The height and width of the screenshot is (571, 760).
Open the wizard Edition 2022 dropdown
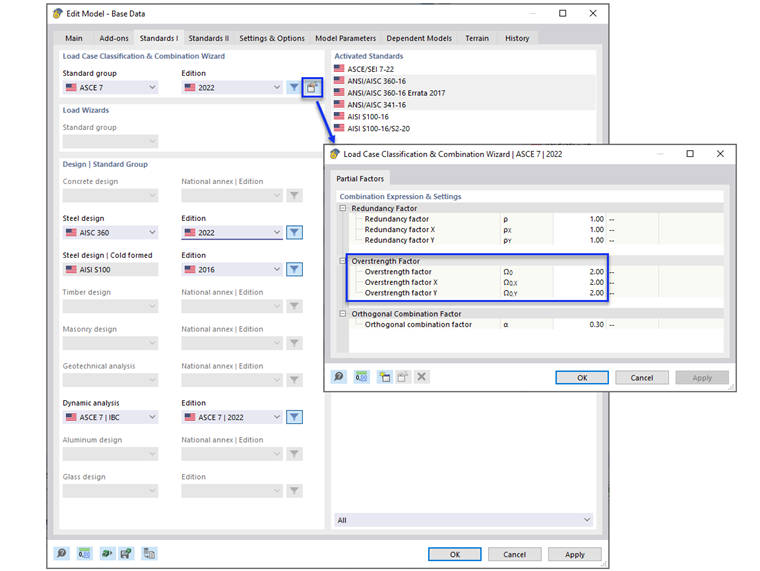coord(232,88)
